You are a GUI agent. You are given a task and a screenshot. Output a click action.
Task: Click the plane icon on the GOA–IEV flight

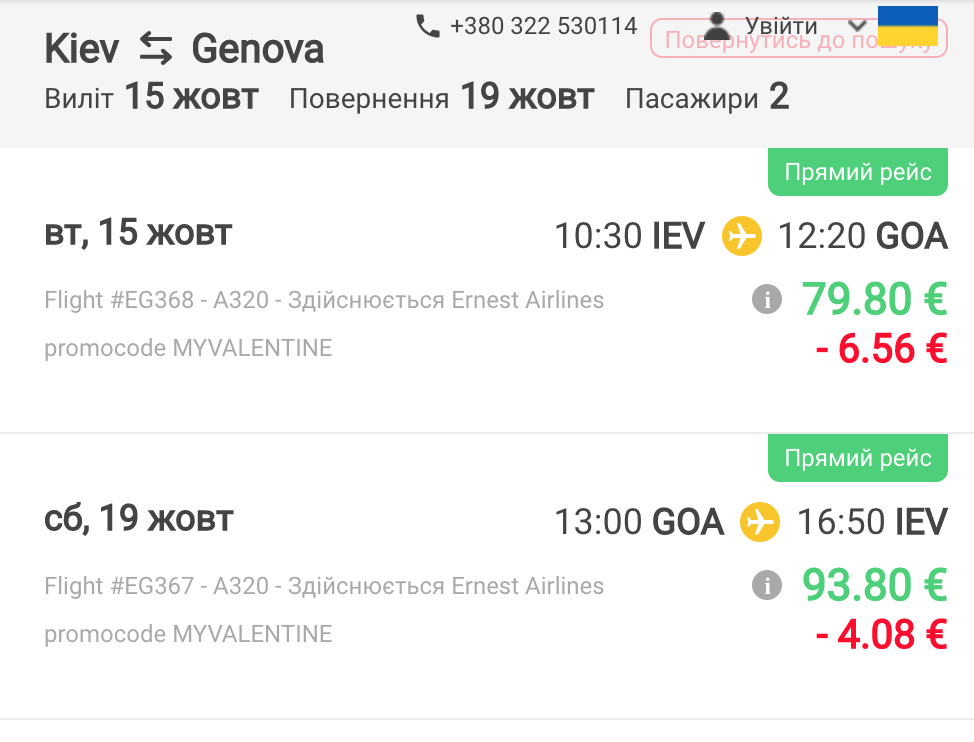(x=760, y=522)
